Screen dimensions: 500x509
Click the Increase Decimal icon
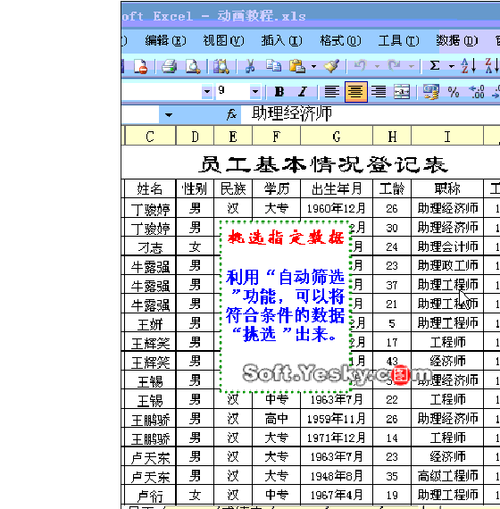click(477, 92)
